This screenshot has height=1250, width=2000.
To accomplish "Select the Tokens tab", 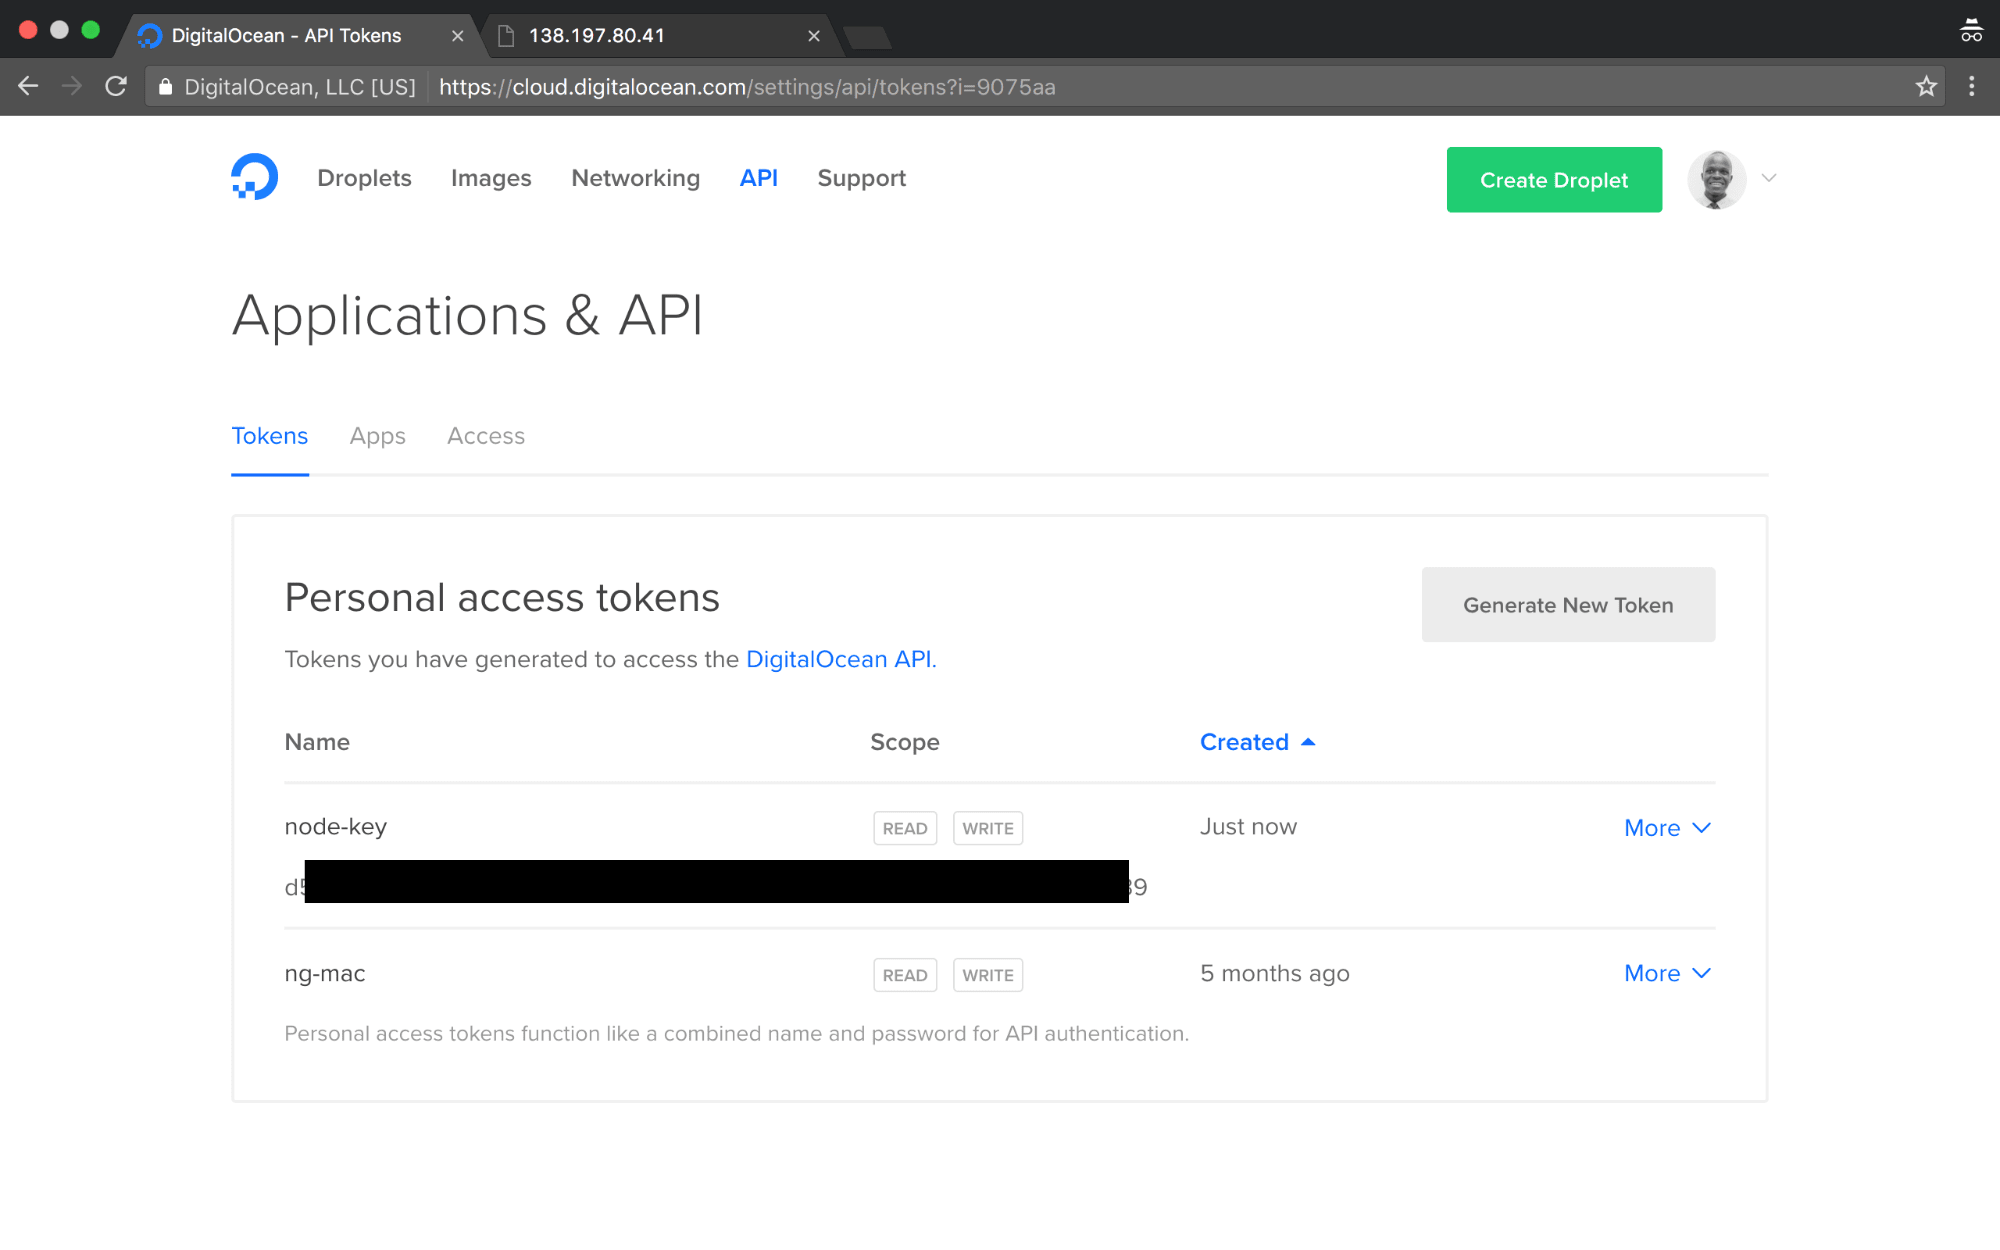I will [x=270, y=436].
